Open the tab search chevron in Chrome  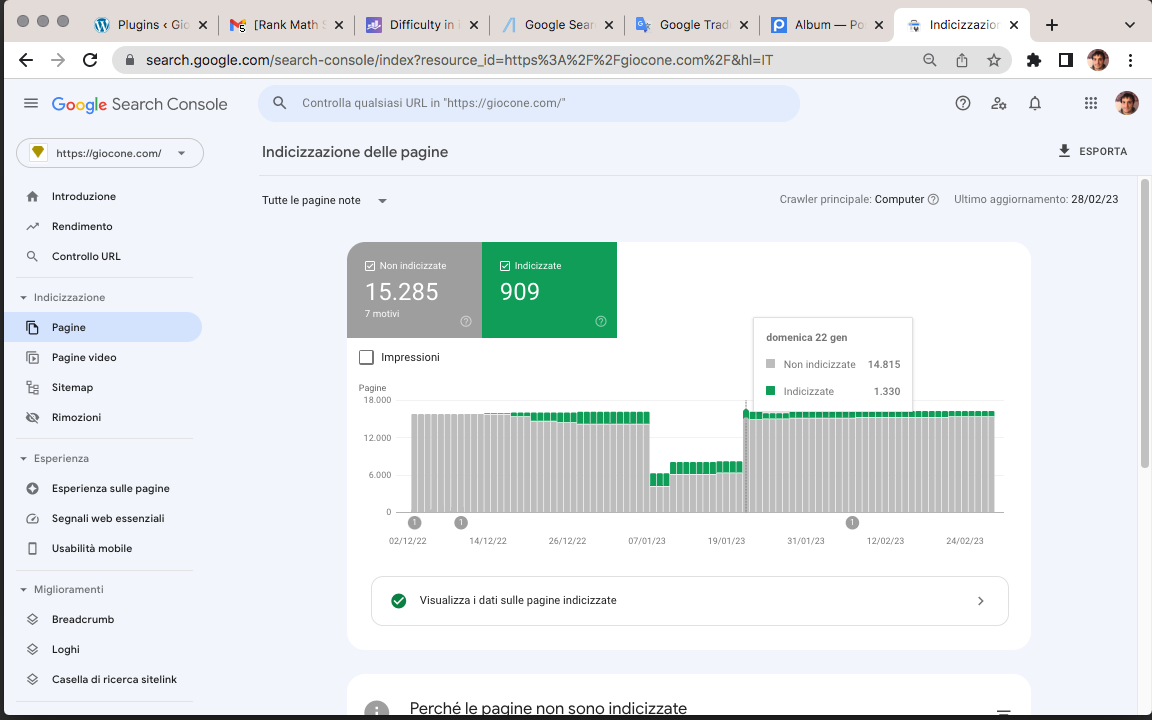tap(1130, 25)
